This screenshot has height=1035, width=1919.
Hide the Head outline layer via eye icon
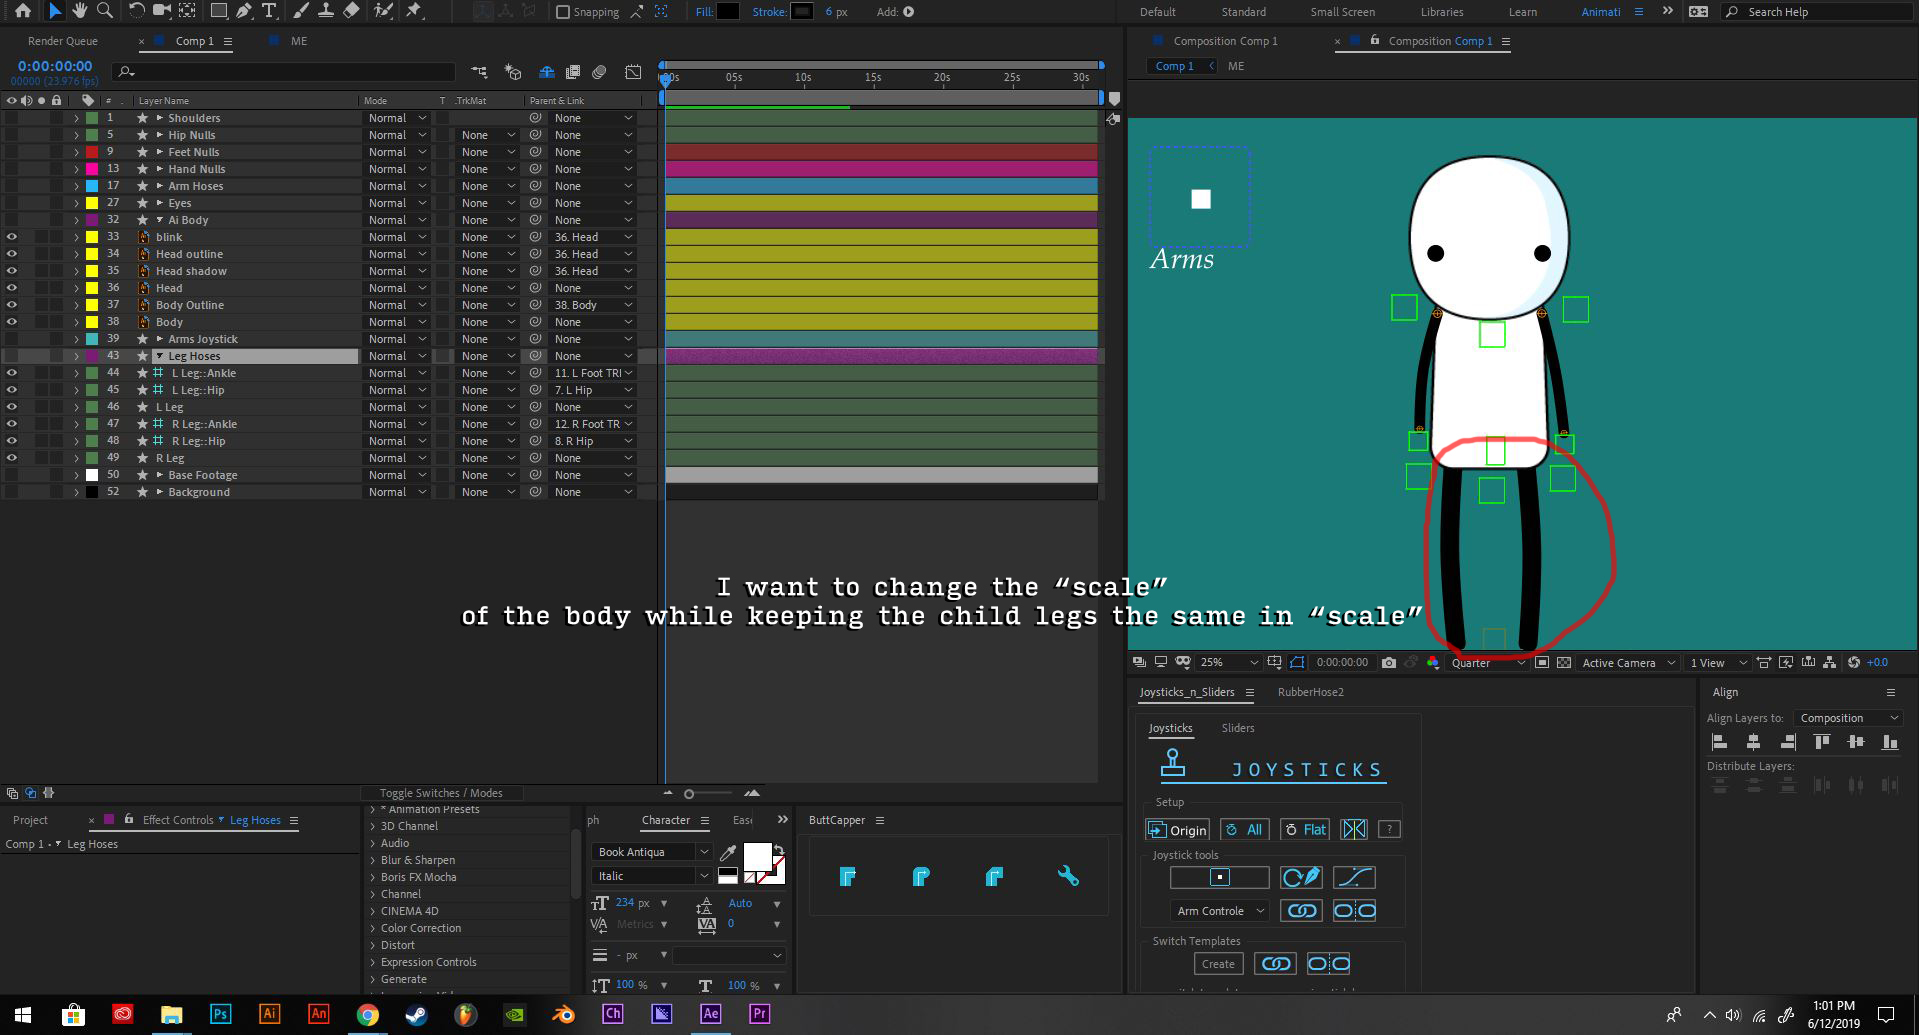click(12, 254)
